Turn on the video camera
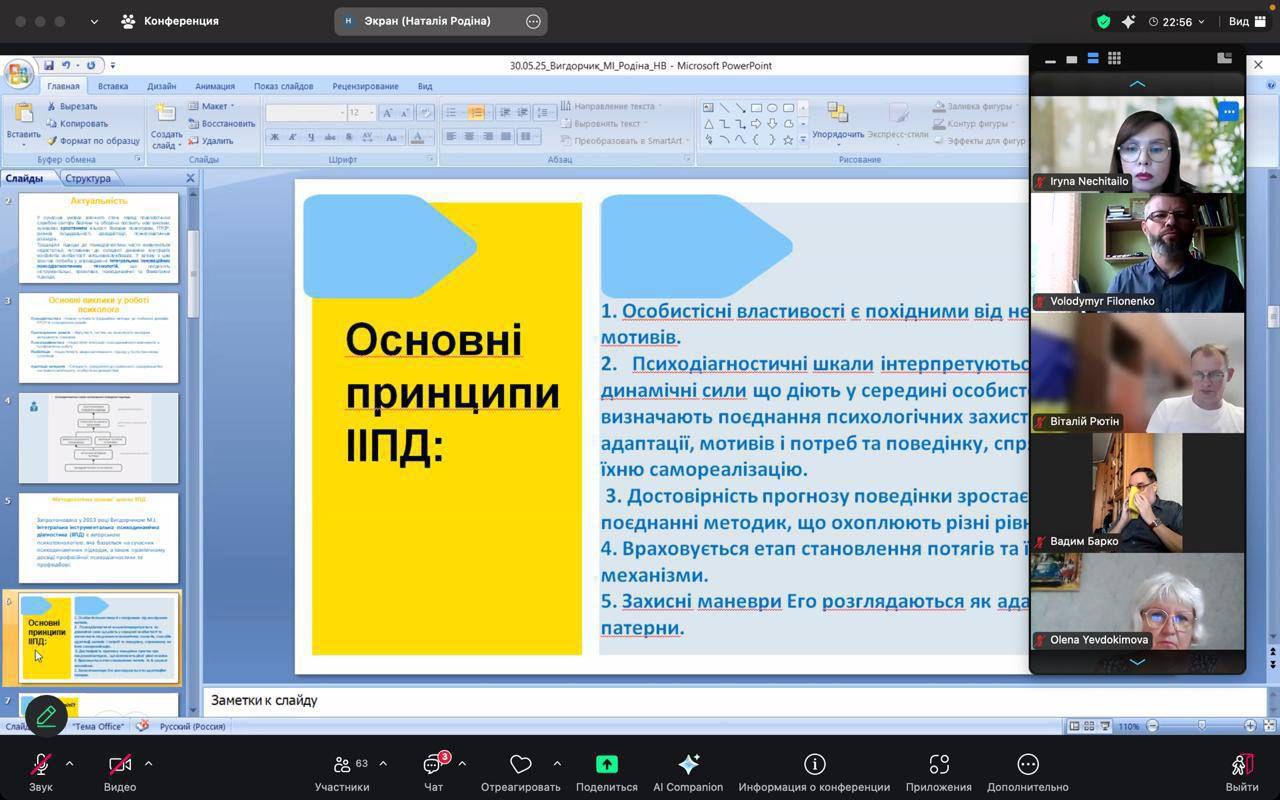The height and width of the screenshot is (800, 1280). click(x=120, y=765)
